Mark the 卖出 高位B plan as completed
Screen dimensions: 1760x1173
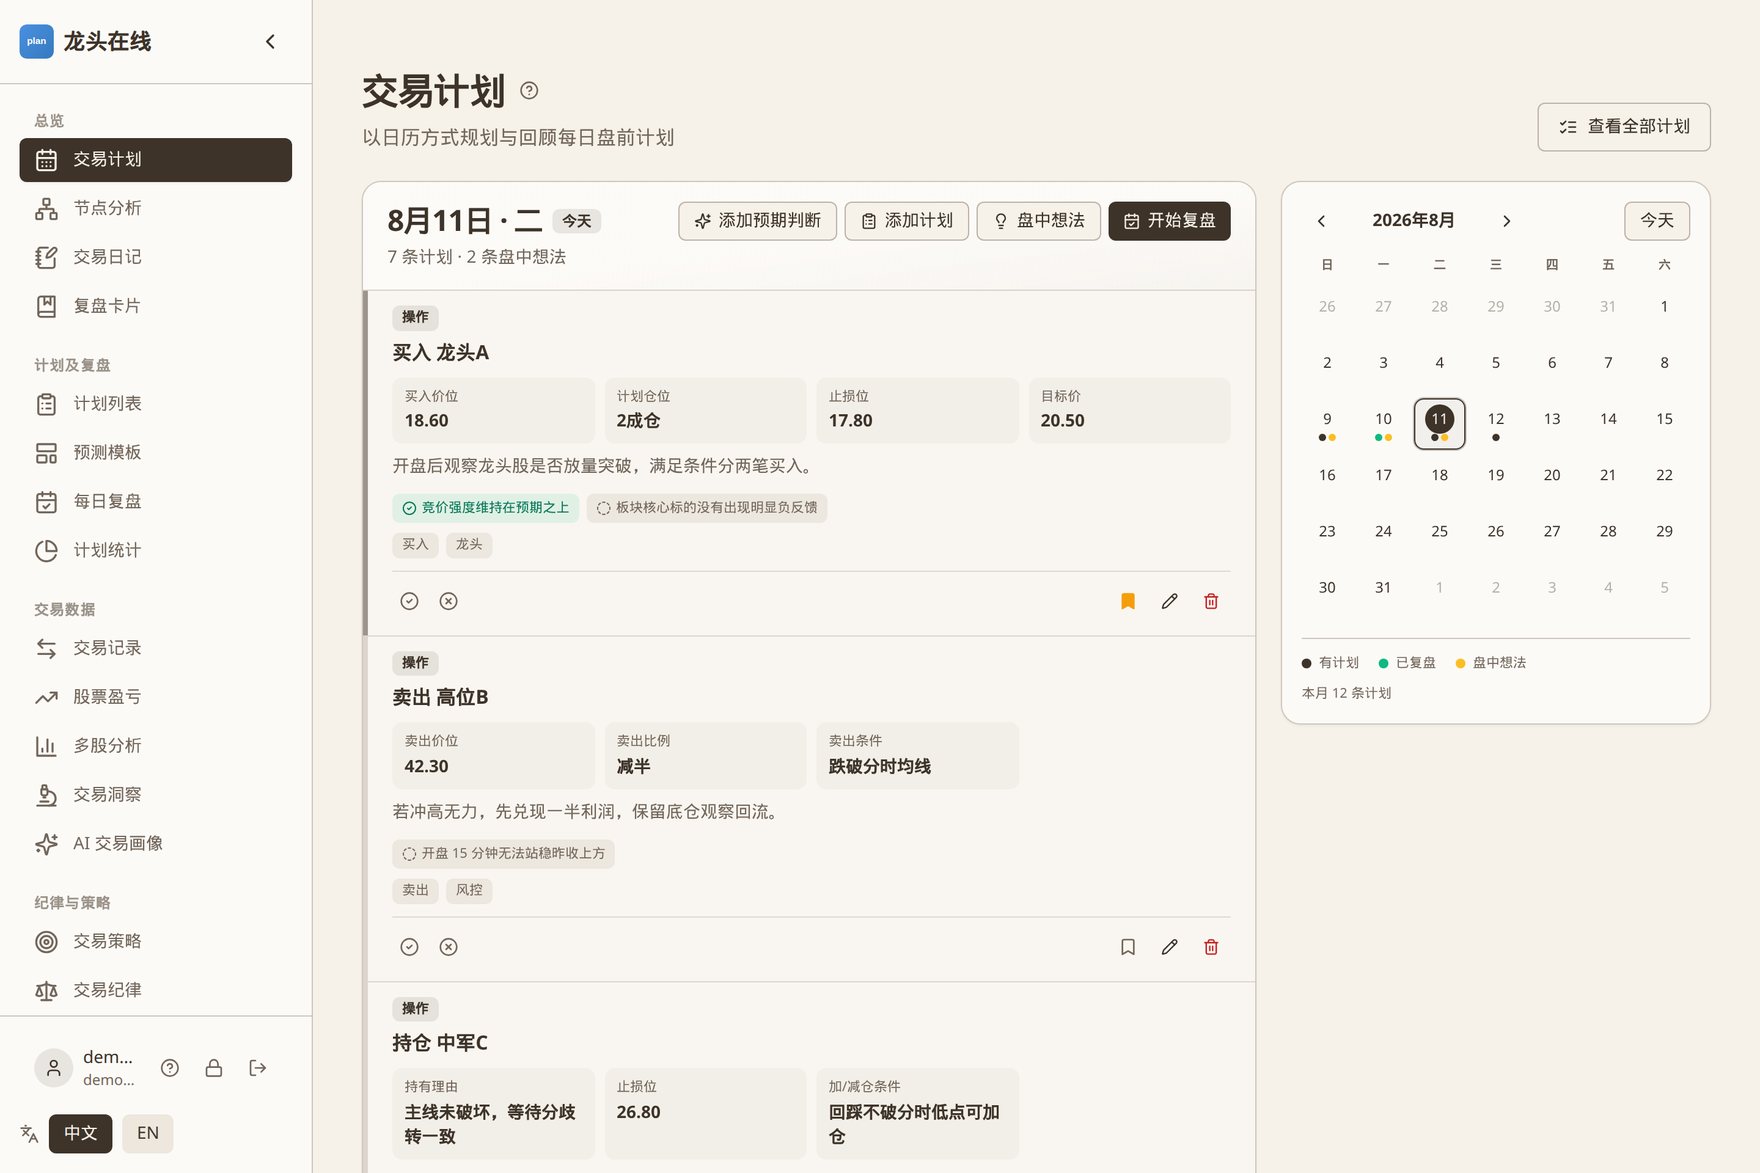click(x=409, y=947)
